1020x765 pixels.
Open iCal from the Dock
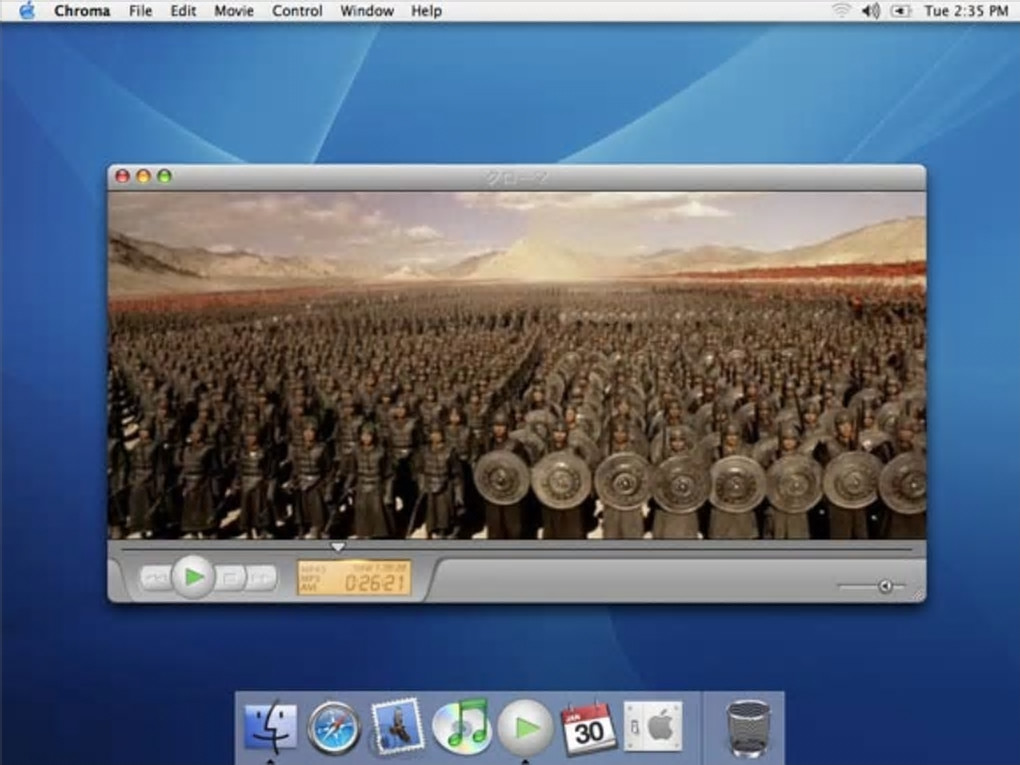(588, 729)
